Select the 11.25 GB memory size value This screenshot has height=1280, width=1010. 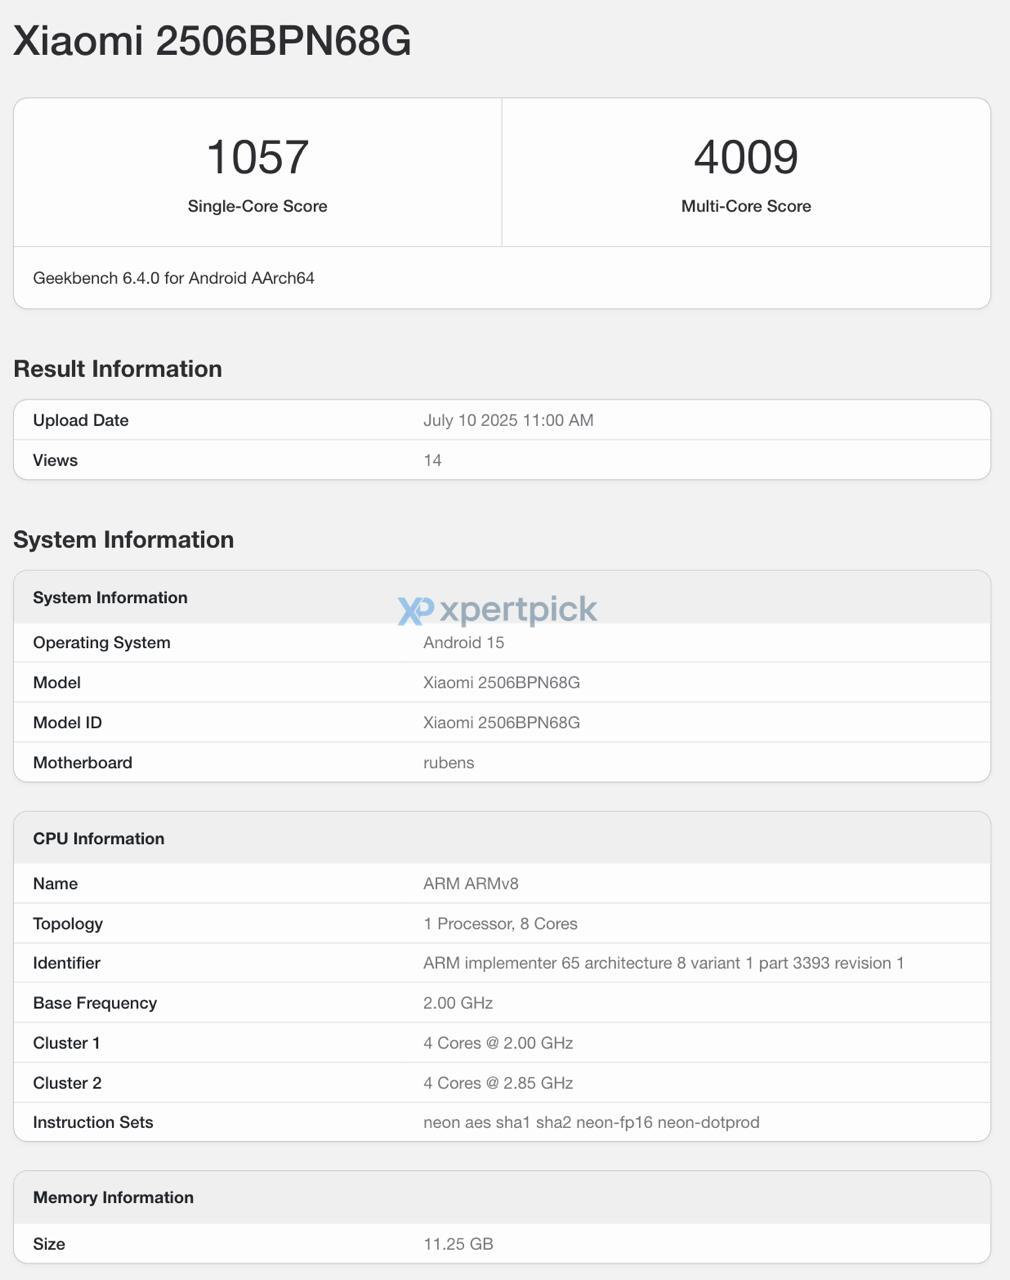tap(458, 1244)
